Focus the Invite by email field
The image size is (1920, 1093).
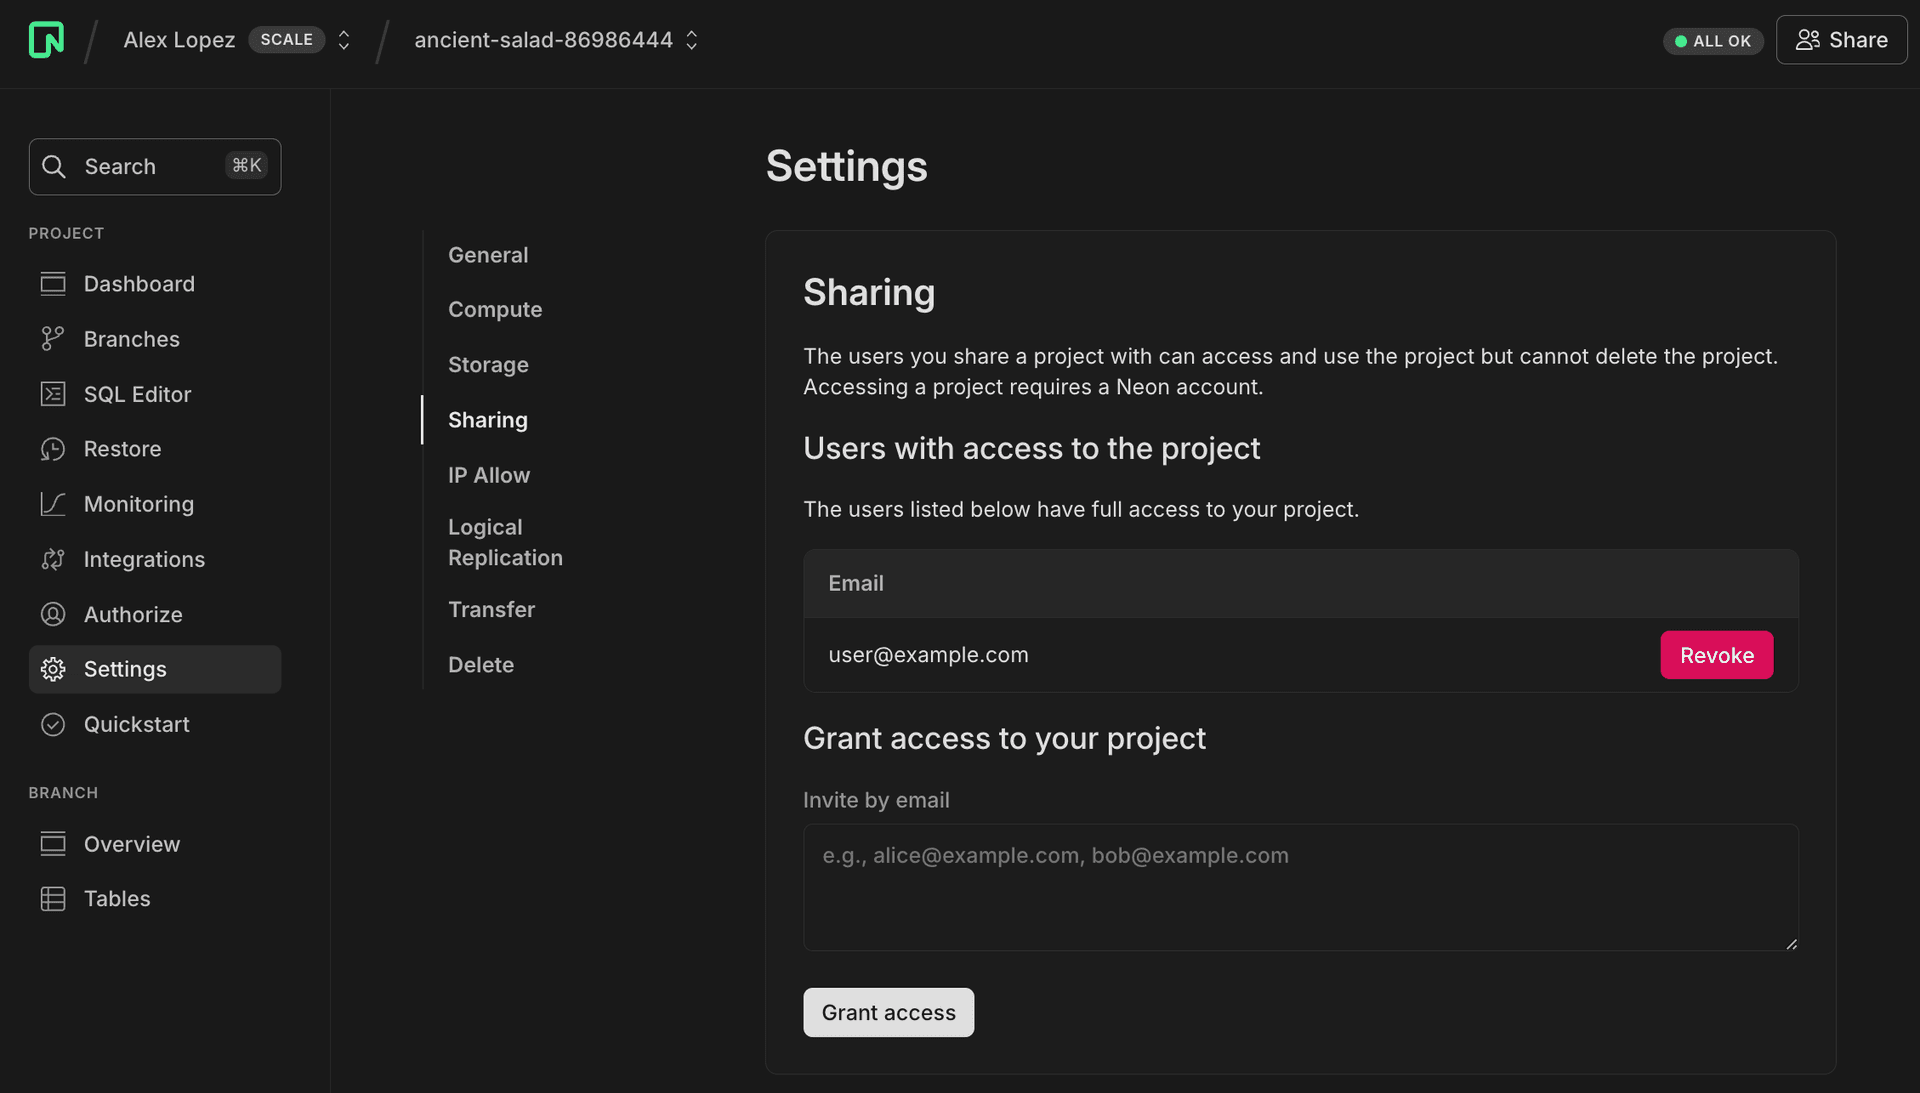[x=1300, y=887]
